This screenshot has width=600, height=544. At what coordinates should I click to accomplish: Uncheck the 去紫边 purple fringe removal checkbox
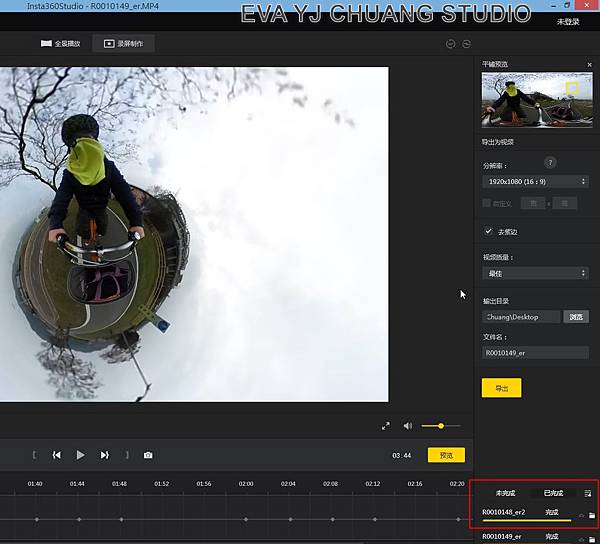[x=488, y=231]
